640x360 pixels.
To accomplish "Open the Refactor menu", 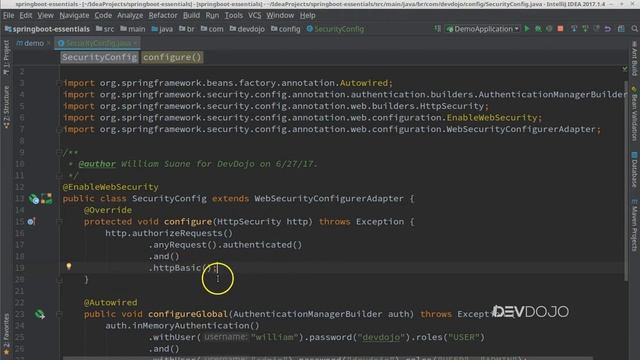I will (x=163, y=16).
